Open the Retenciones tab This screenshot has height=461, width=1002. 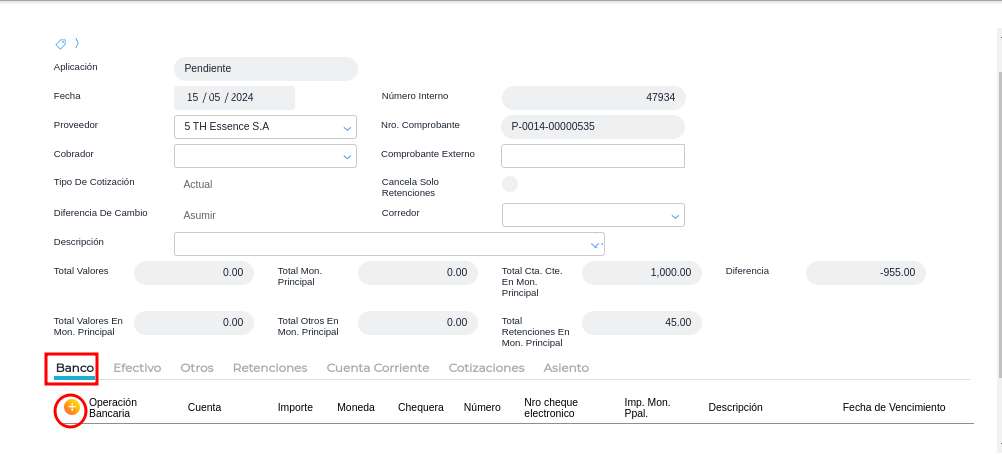coord(270,368)
